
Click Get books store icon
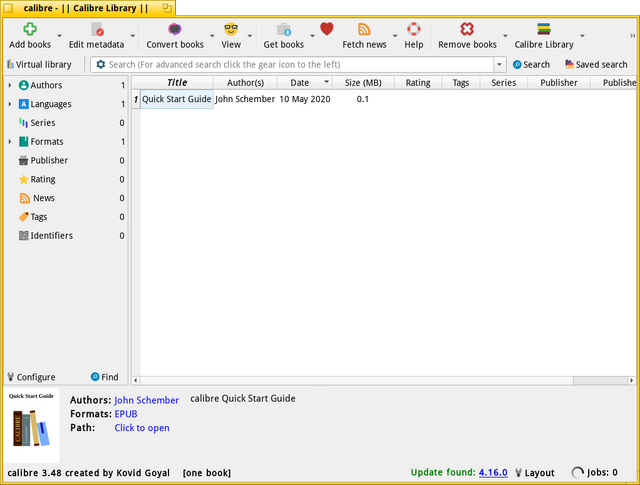[284, 29]
